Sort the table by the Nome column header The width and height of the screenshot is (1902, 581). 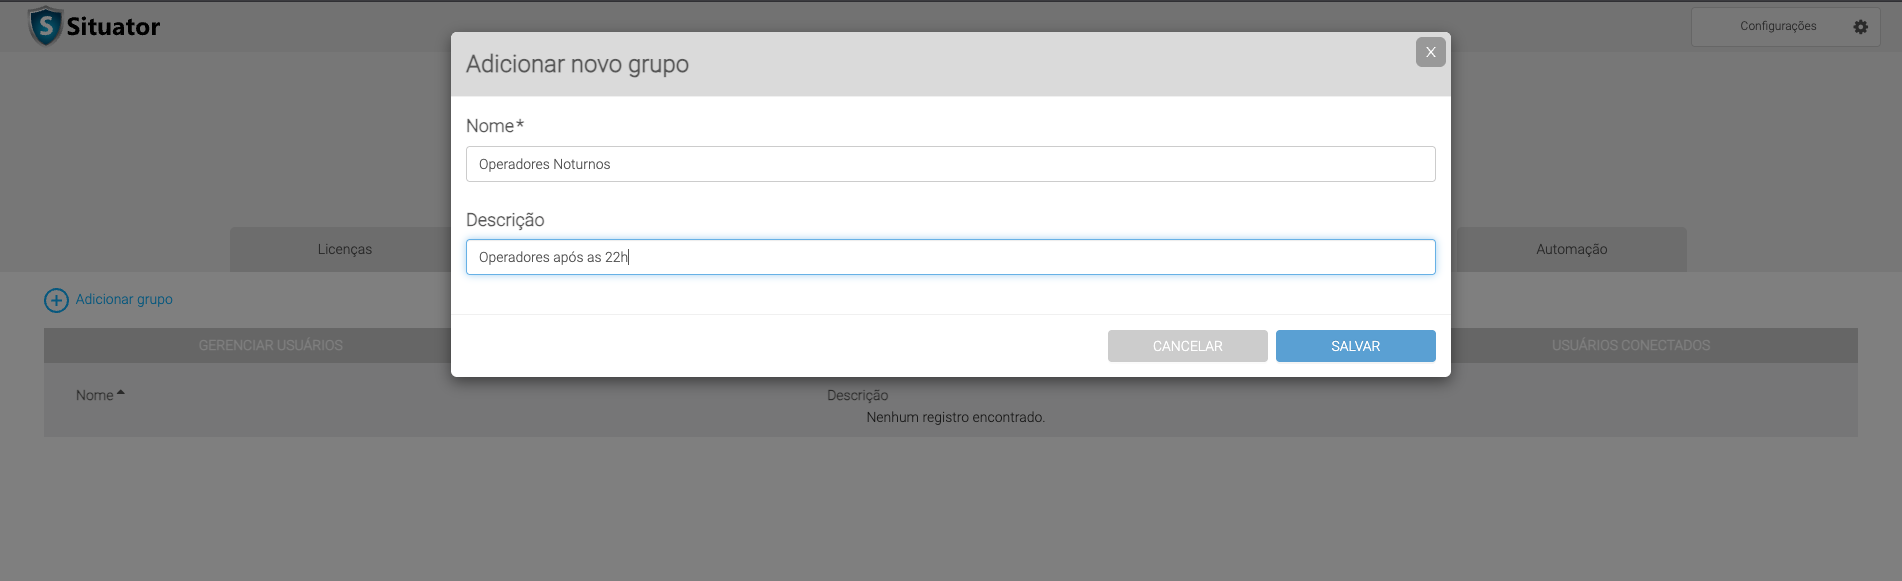click(x=94, y=395)
